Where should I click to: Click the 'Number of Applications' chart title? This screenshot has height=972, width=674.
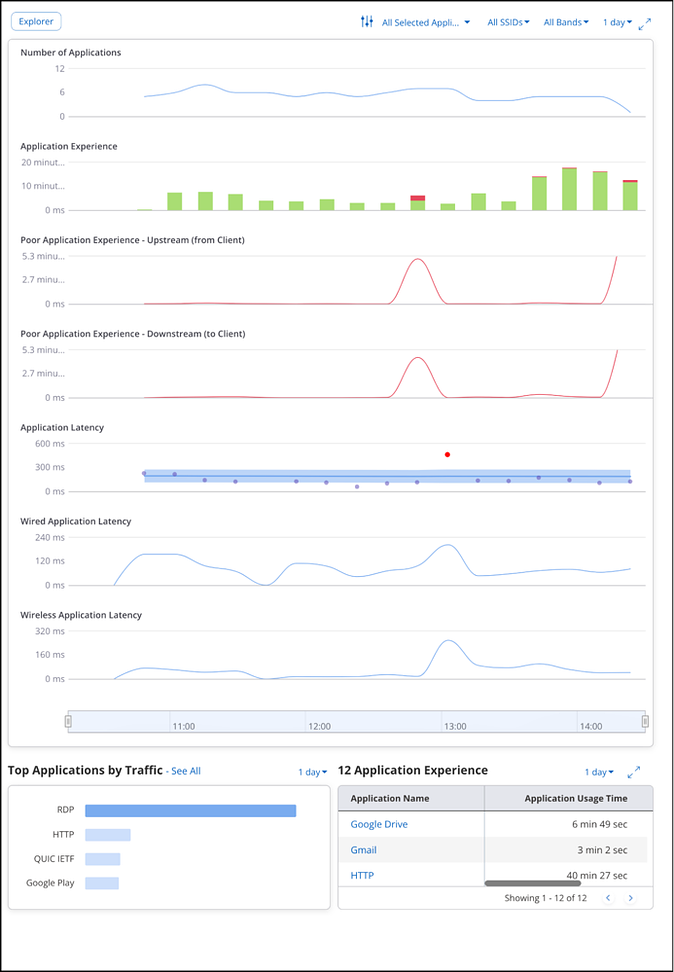(x=71, y=53)
